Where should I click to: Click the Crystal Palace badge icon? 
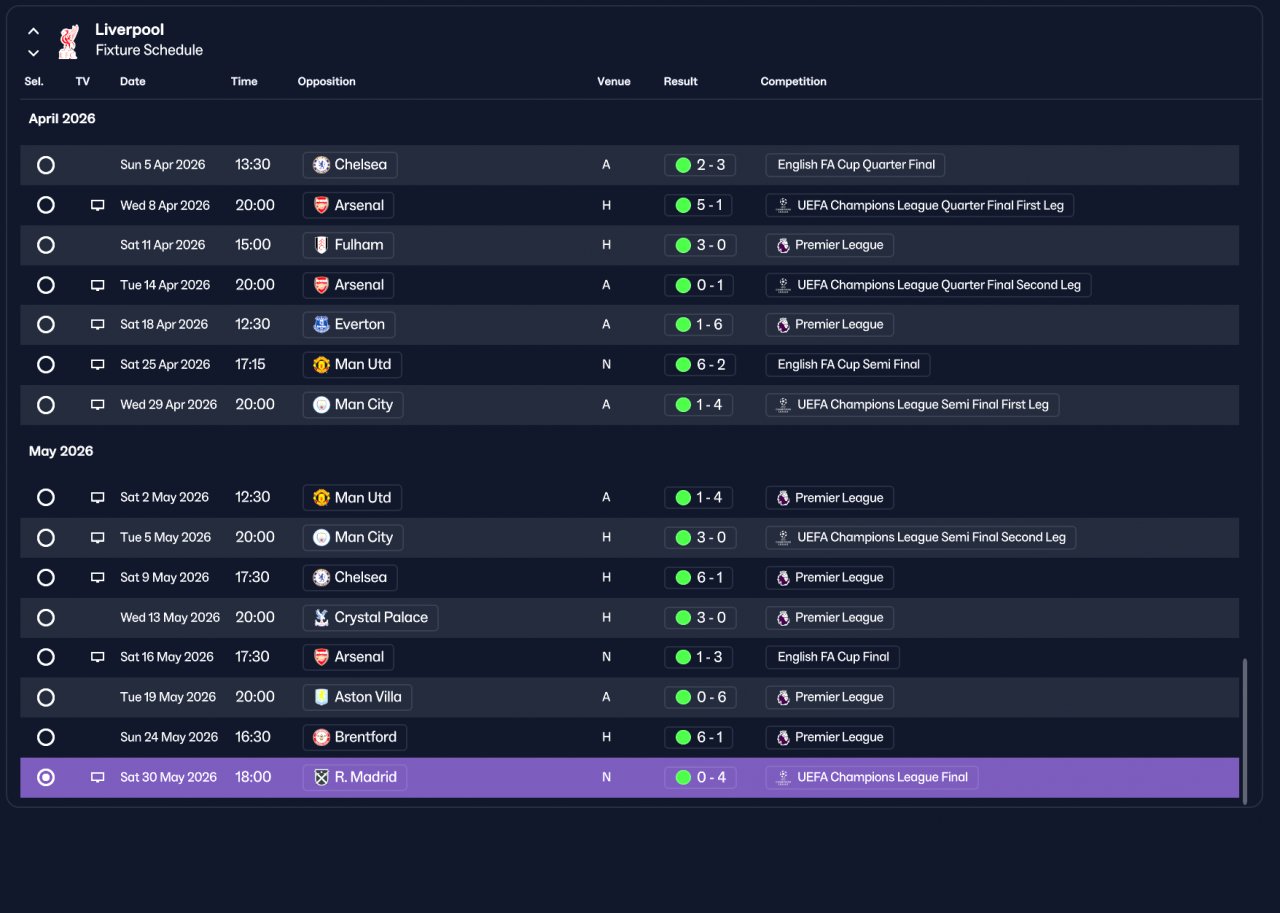(321, 617)
